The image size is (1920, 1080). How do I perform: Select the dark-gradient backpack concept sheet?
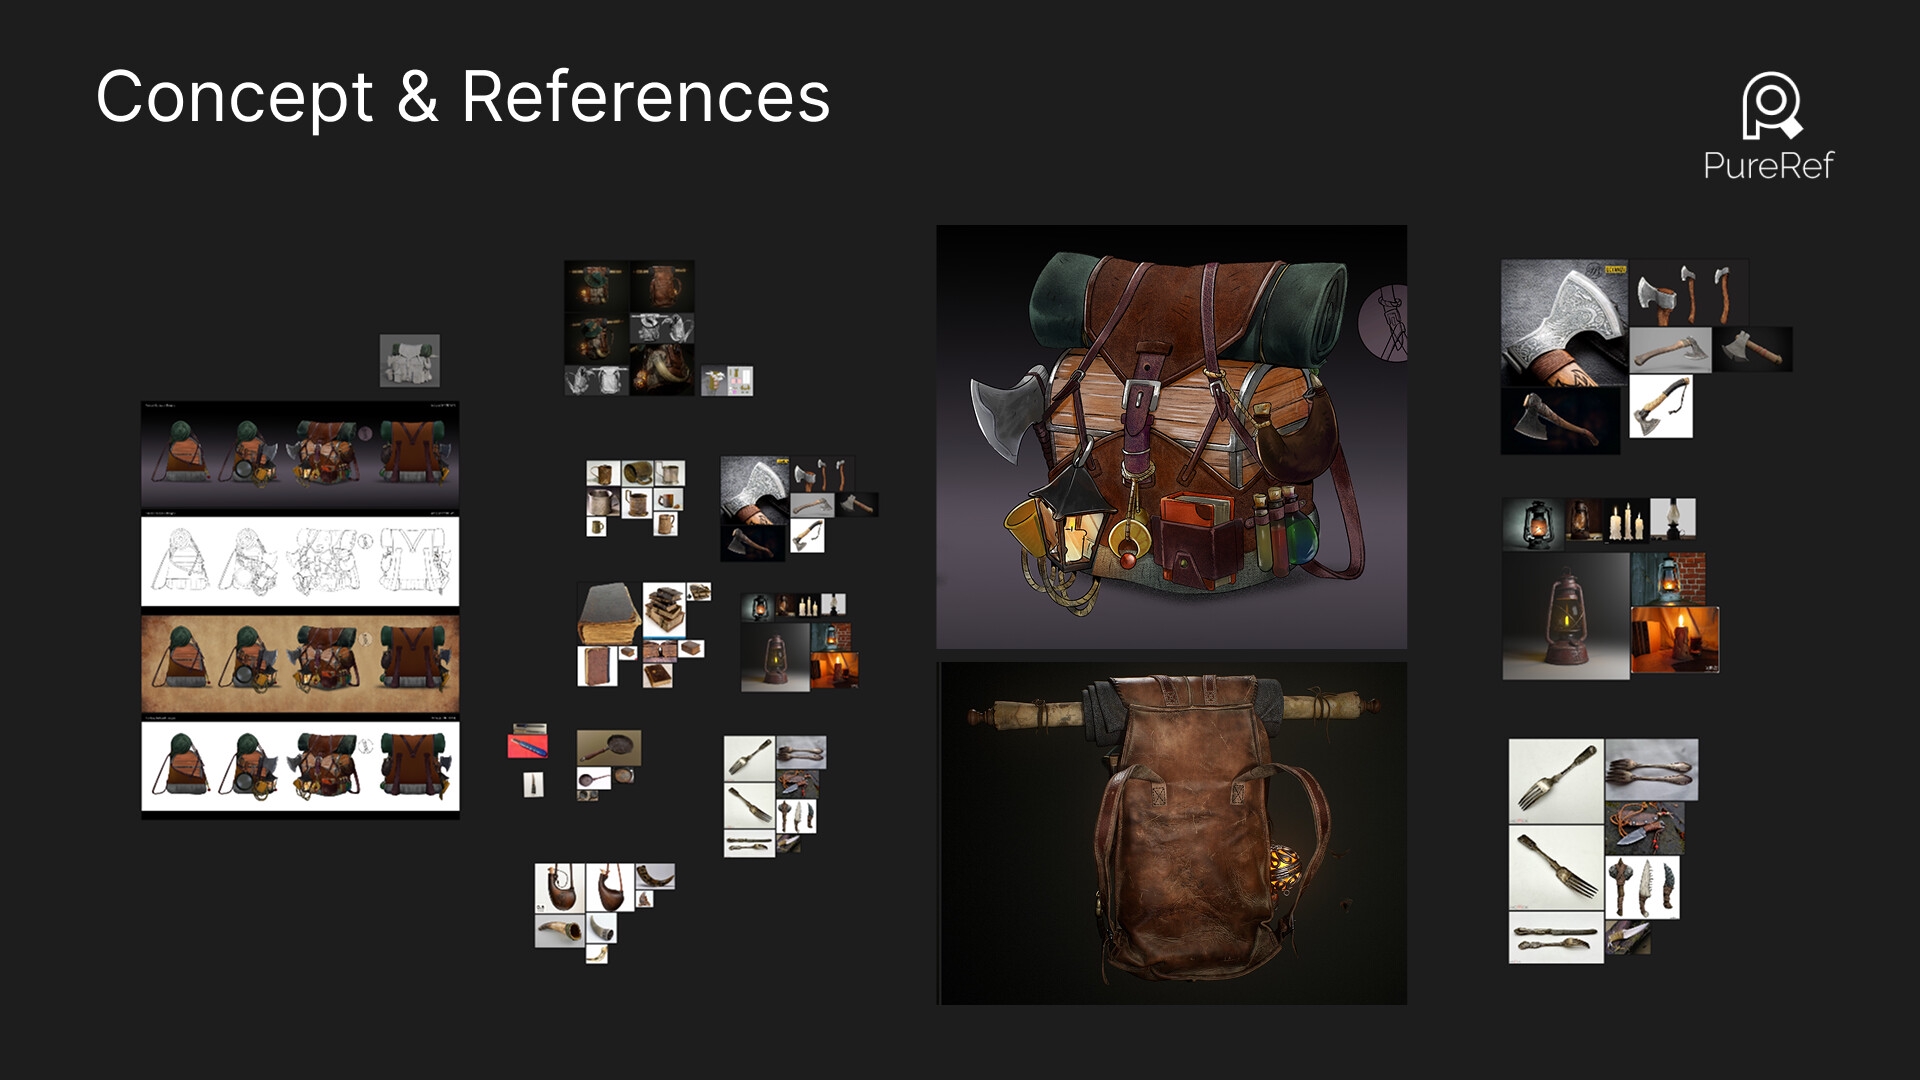300,454
